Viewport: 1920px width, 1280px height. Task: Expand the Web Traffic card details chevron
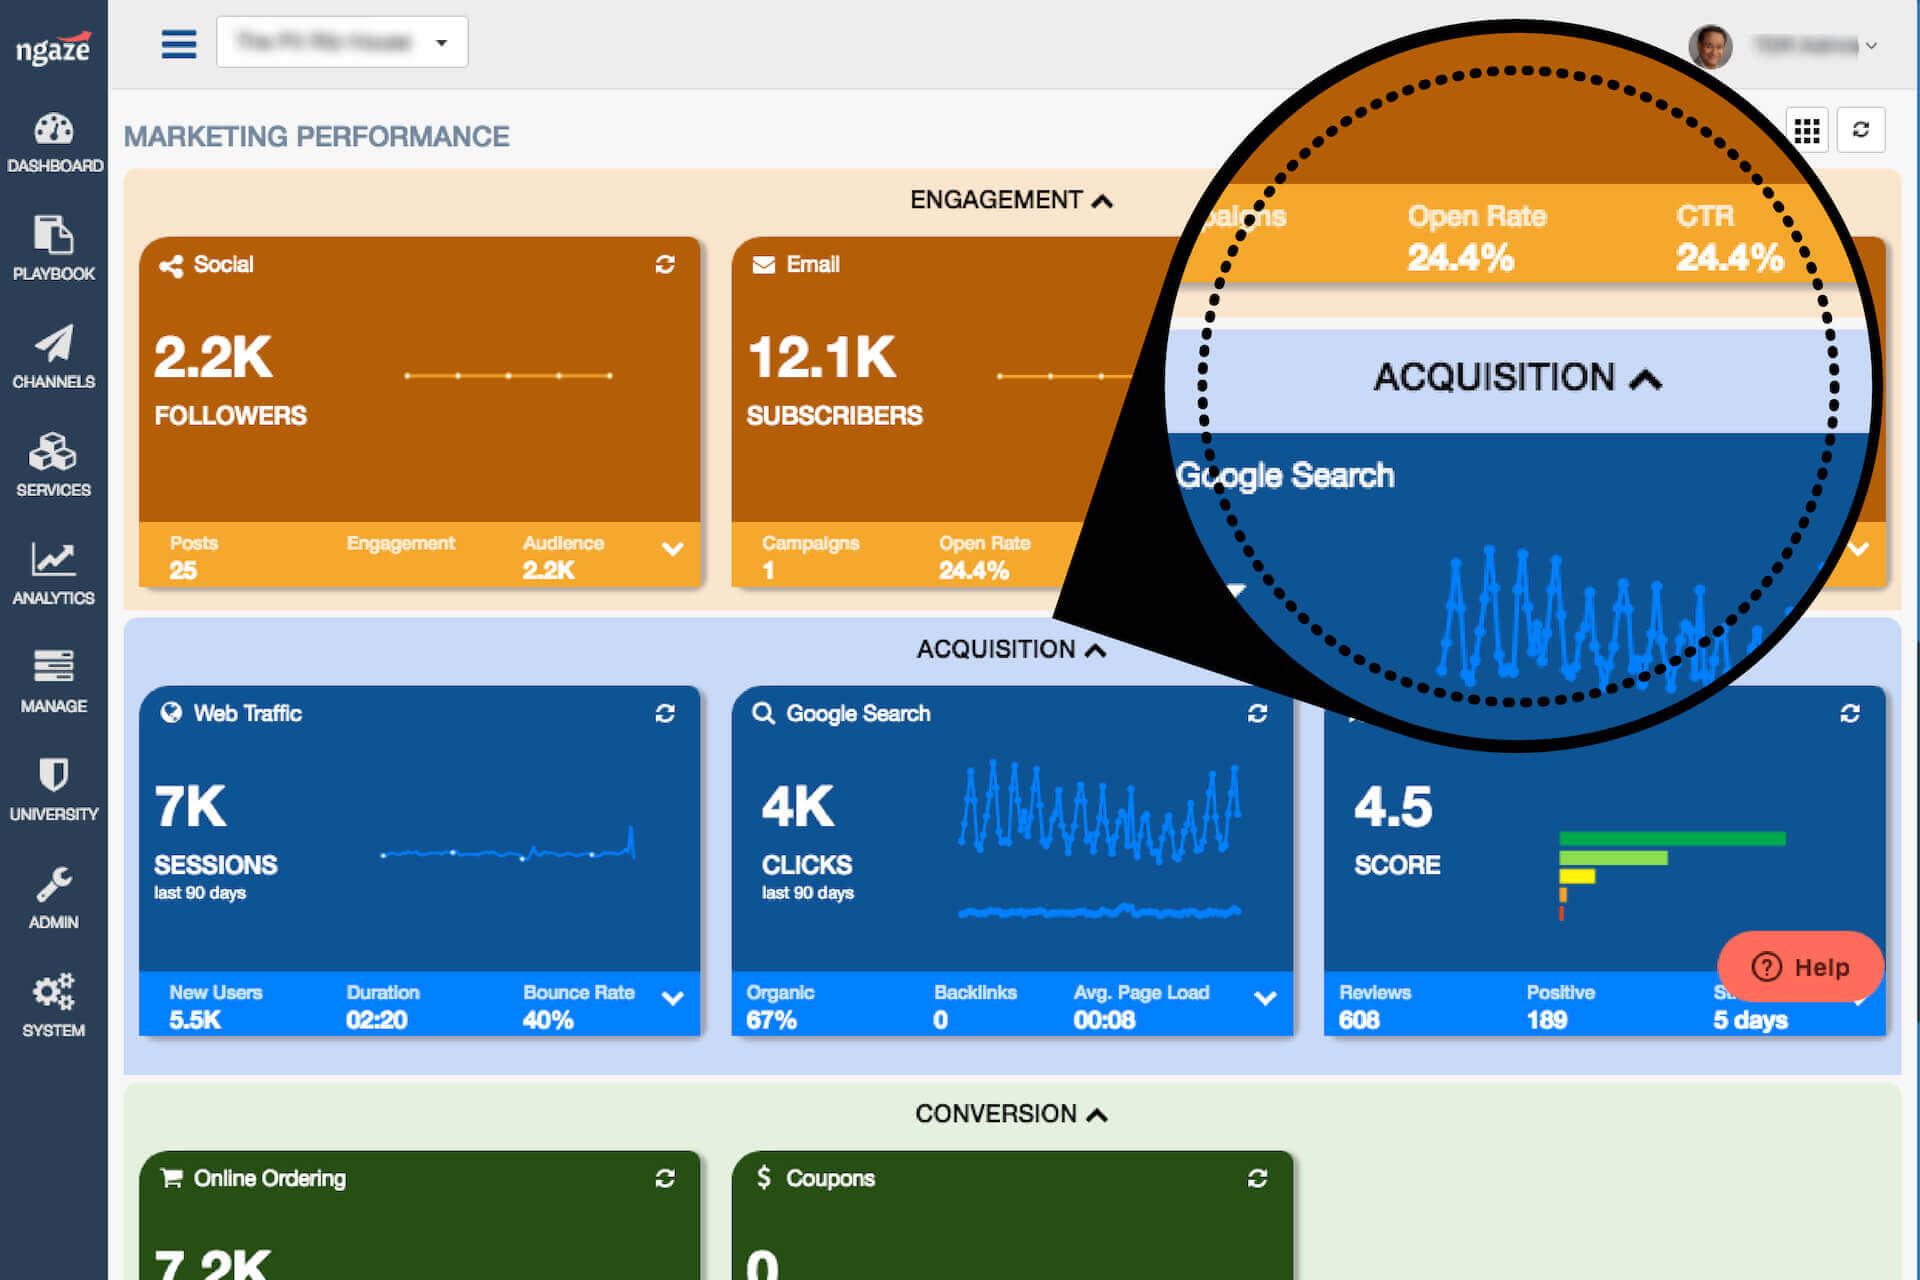(x=673, y=998)
